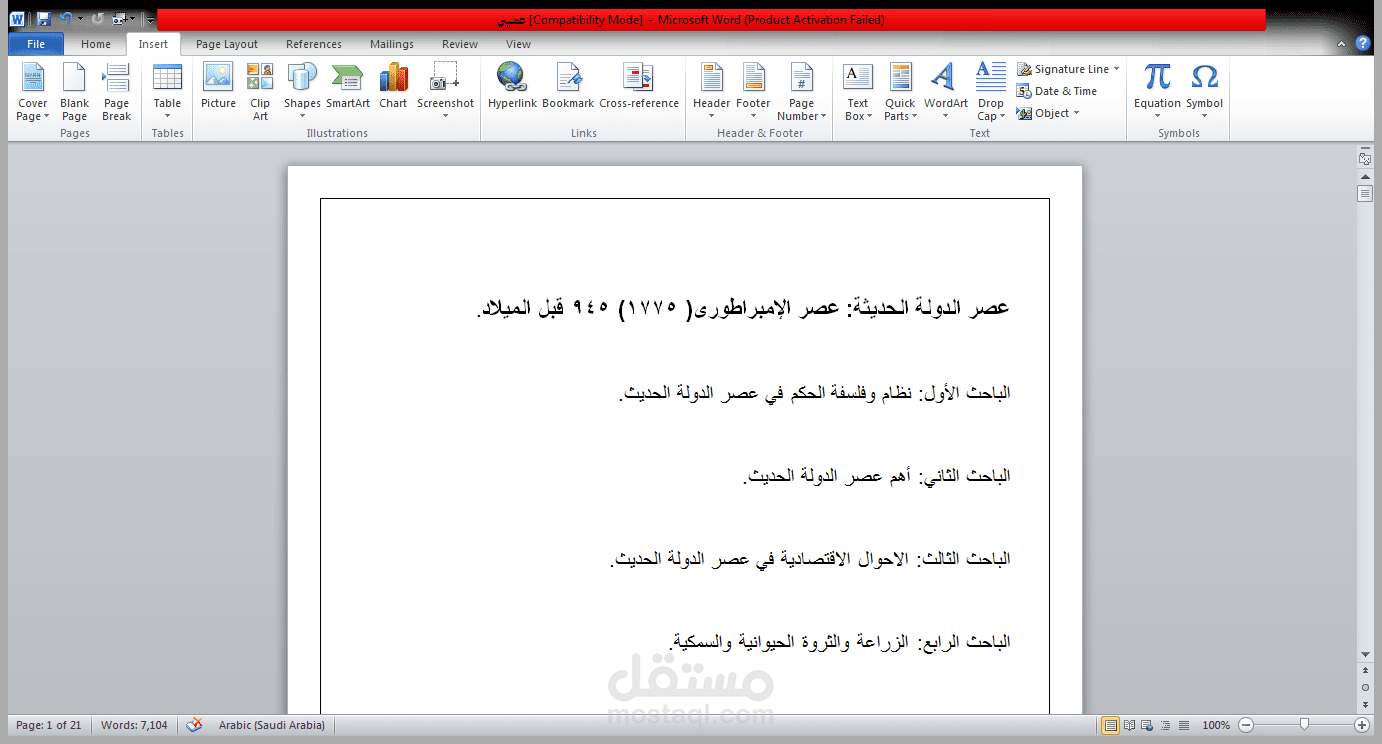This screenshot has height=744, width=1382.
Task: Open the Screenshot tool
Action: [x=445, y=92]
